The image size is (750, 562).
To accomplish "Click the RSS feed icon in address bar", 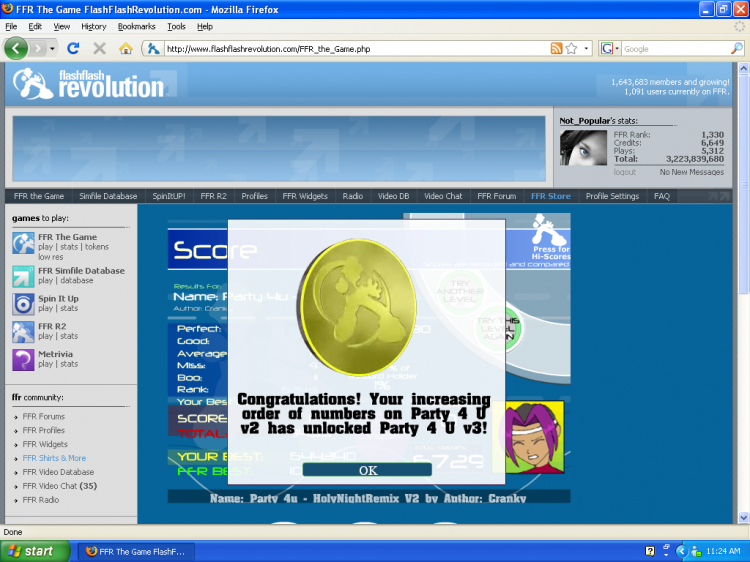I will 556,48.
